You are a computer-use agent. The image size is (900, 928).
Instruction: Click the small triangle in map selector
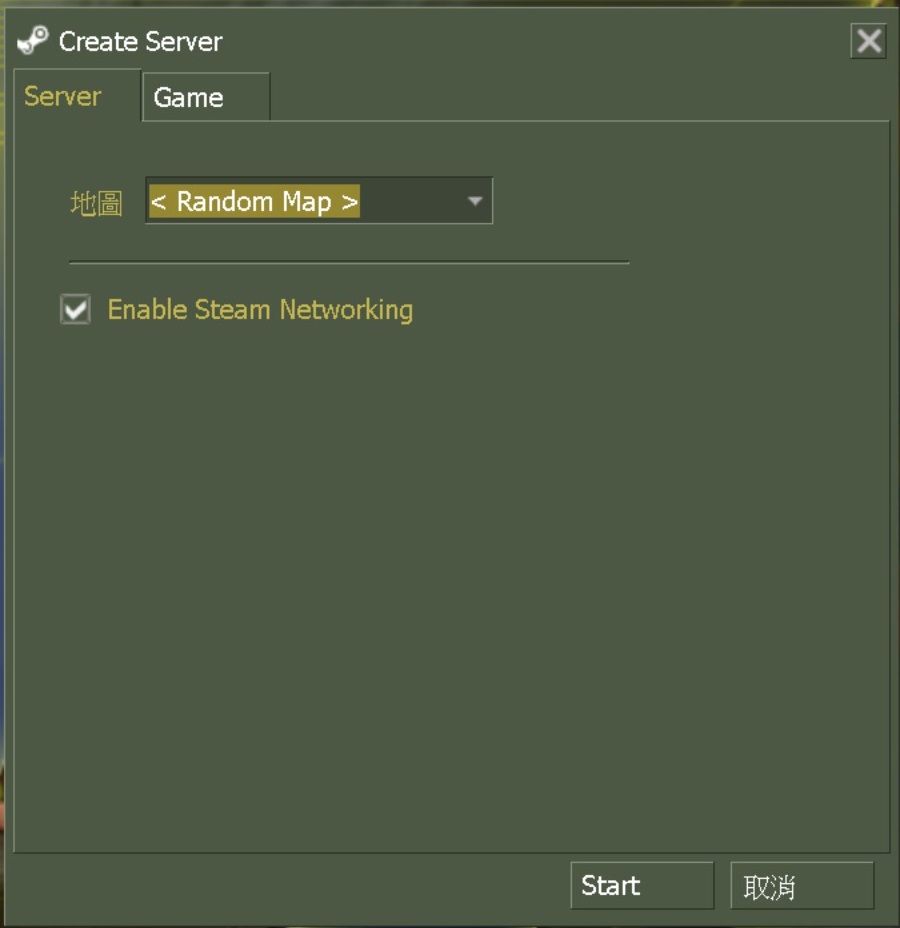(x=475, y=201)
